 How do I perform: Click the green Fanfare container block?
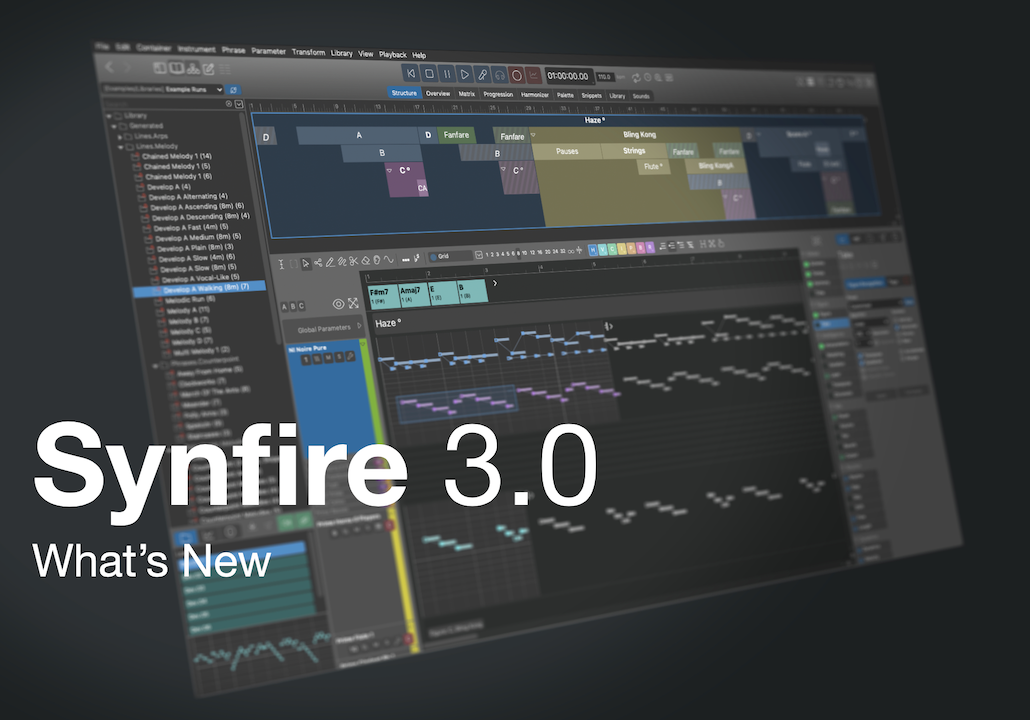(456, 135)
